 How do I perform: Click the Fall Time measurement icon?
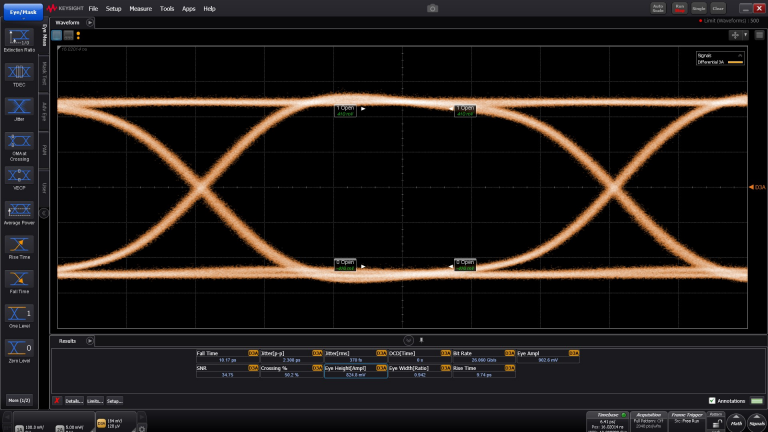click(x=17, y=277)
